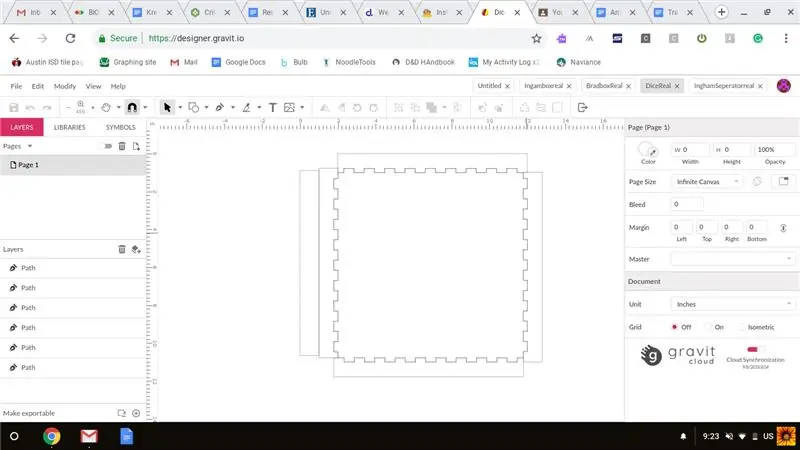Open the Edit menu
800x450 pixels.
coord(38,86)
